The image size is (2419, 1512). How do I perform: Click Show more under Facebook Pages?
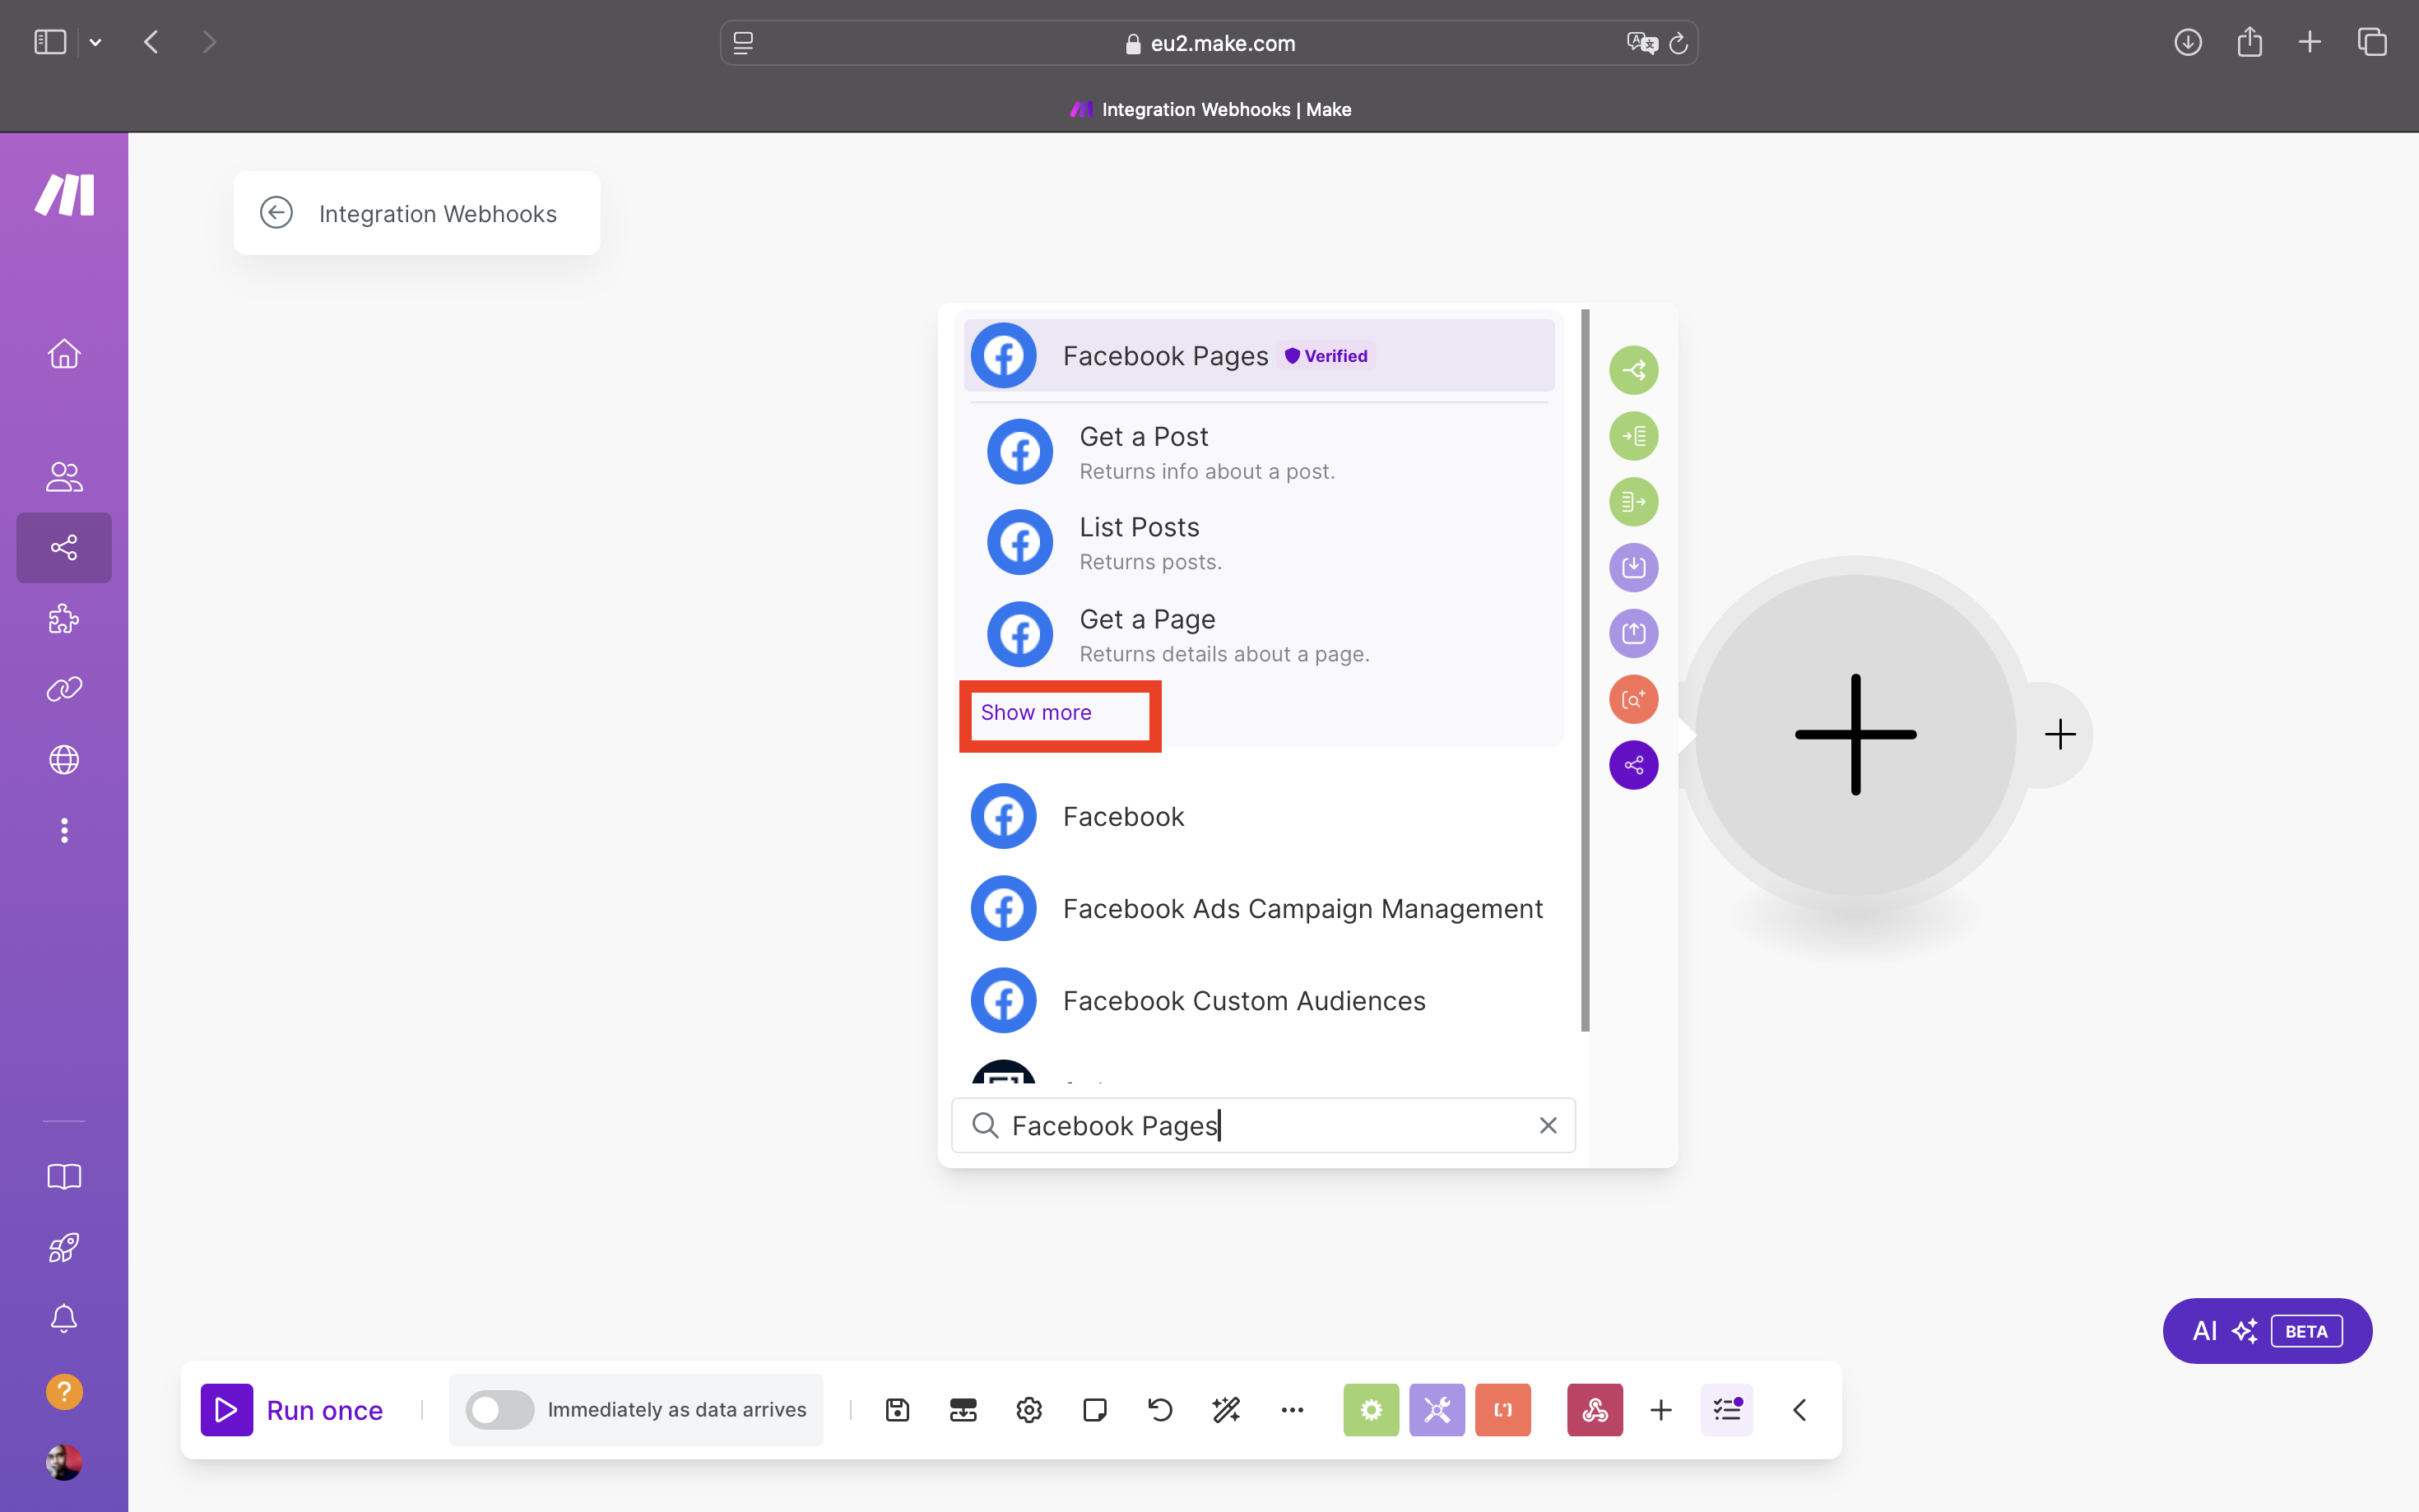(1036, 712)
